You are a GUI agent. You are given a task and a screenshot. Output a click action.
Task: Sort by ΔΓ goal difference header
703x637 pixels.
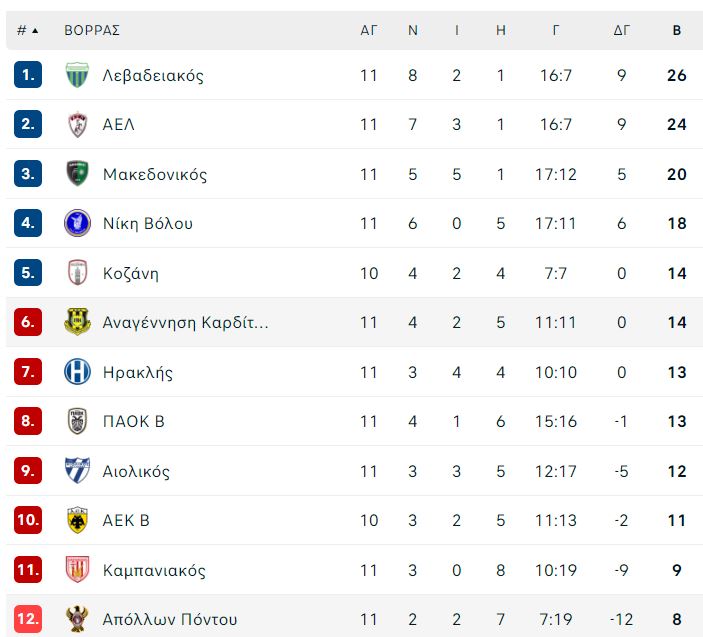(621, 30)
